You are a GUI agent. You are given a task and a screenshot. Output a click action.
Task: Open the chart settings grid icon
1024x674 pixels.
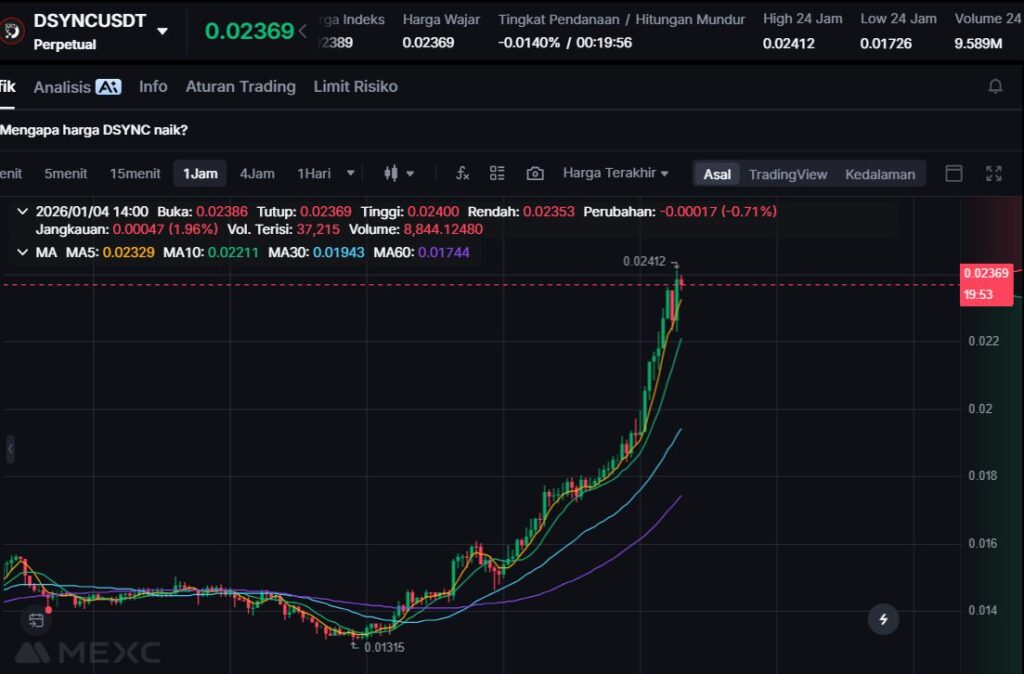pos(497,173)
